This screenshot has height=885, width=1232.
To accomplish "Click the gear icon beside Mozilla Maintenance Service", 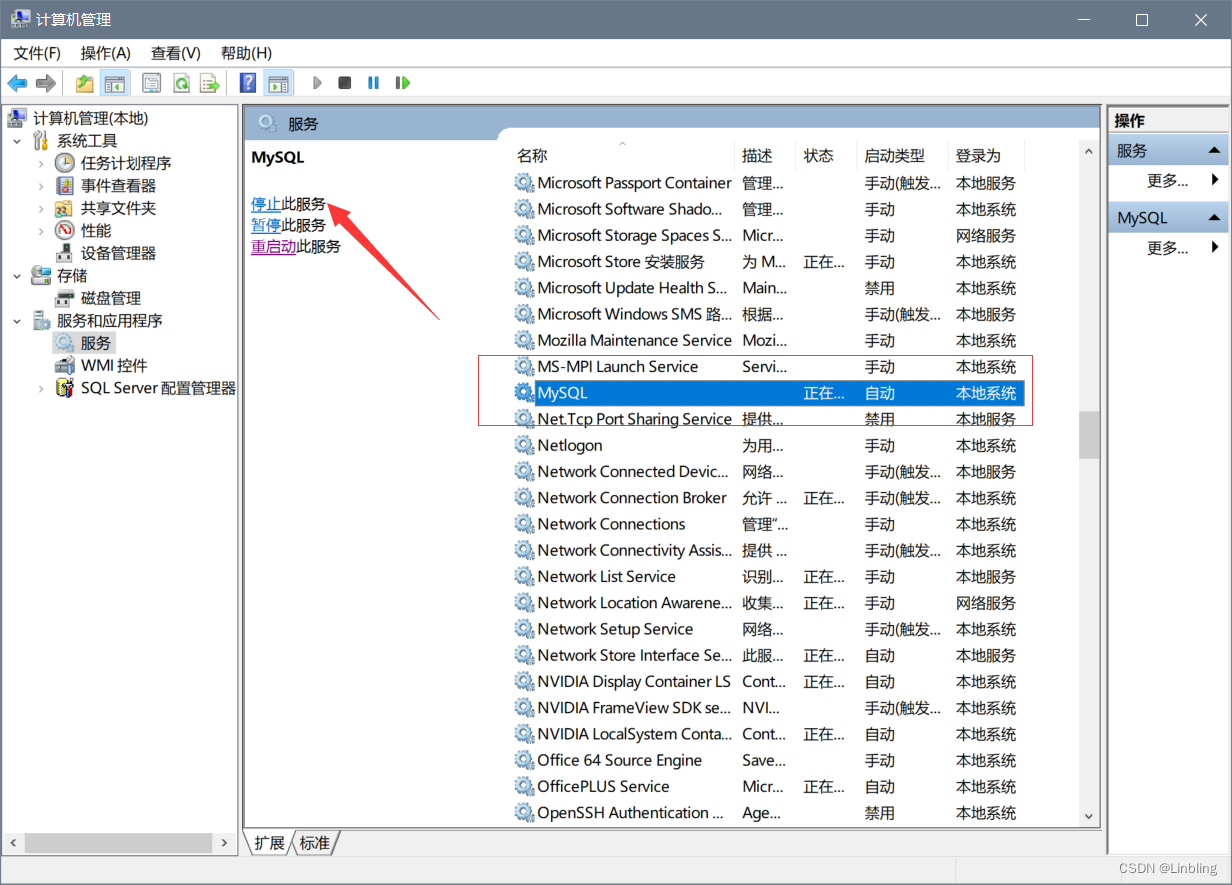I will tap(524, 340).
